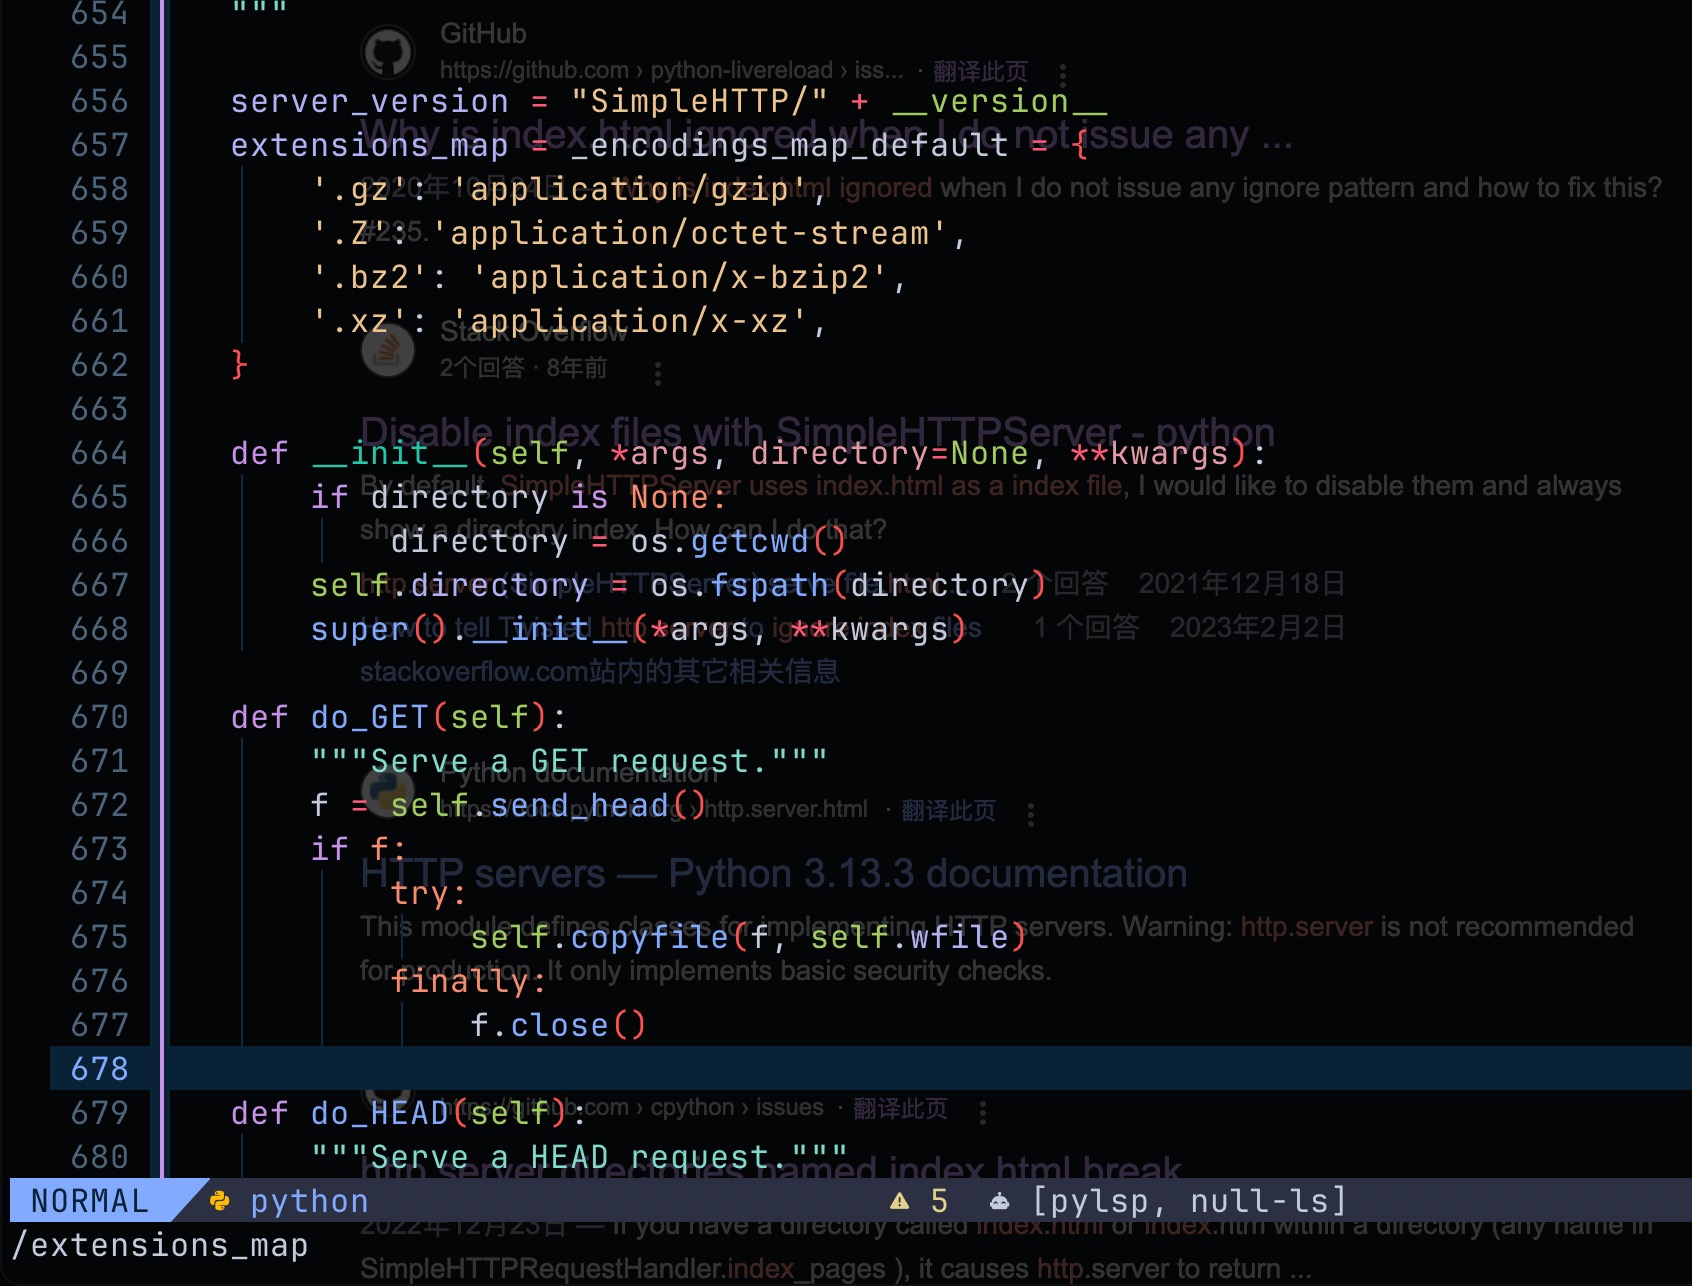Click the 'application/x-xz' string

[629, 321]
